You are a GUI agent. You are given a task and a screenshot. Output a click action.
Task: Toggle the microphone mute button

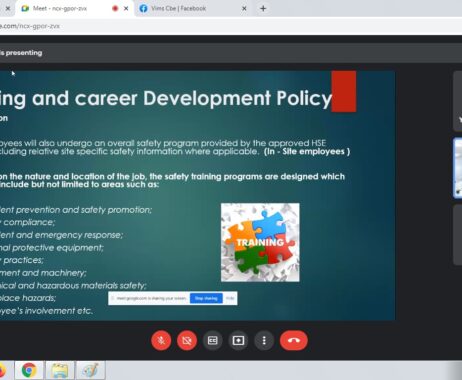(x=161, y=340)
